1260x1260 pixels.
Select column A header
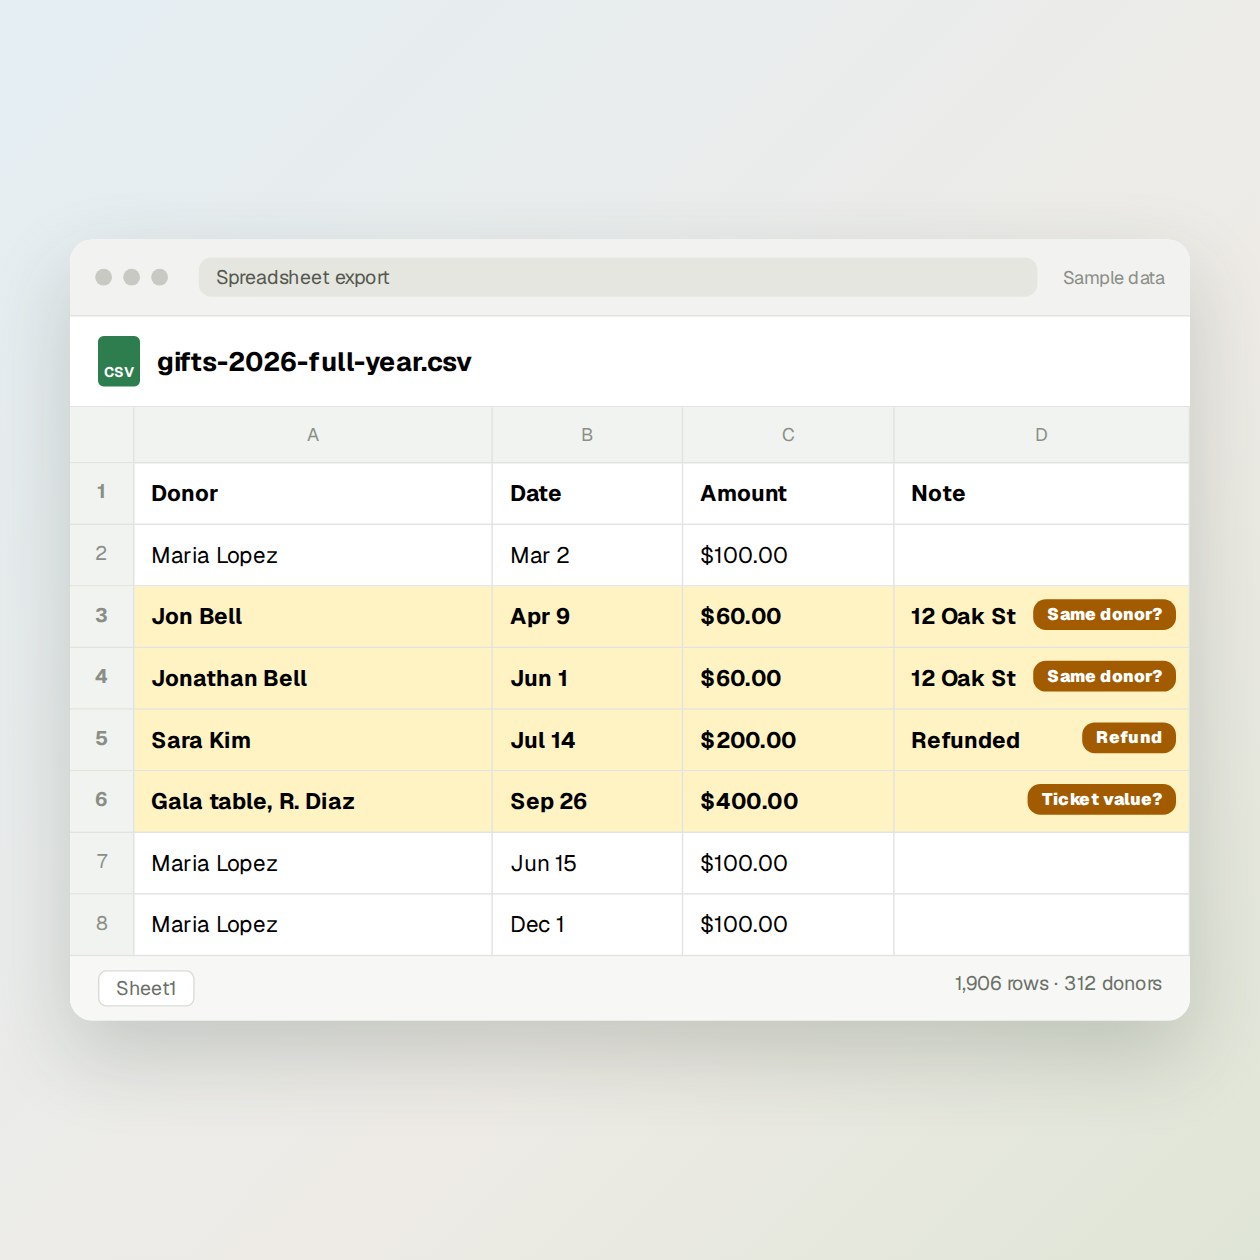[x=313, y=435]
